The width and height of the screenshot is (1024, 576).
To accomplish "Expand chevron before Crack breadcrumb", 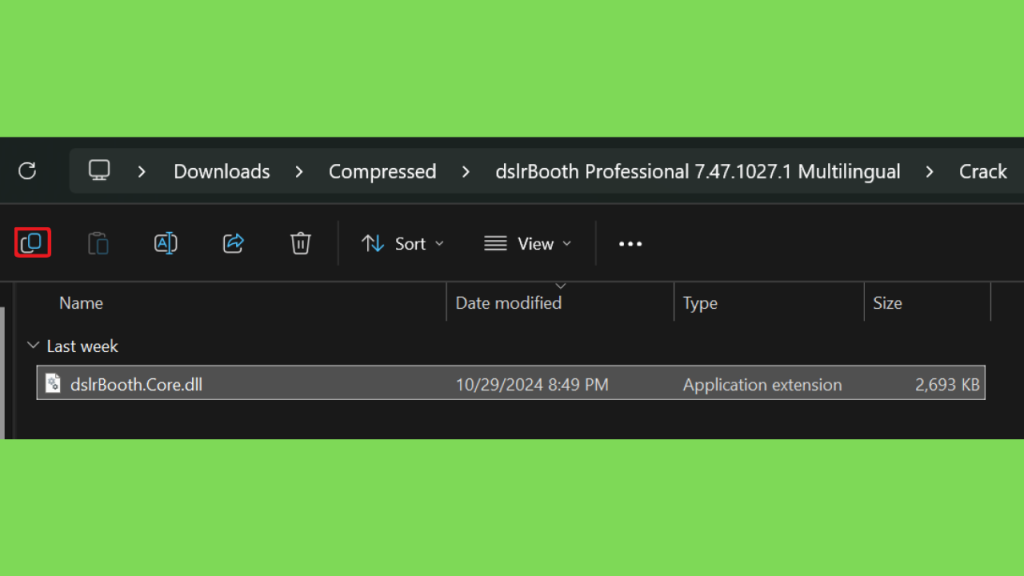I will pyautogui.click(x=929, y=172).
